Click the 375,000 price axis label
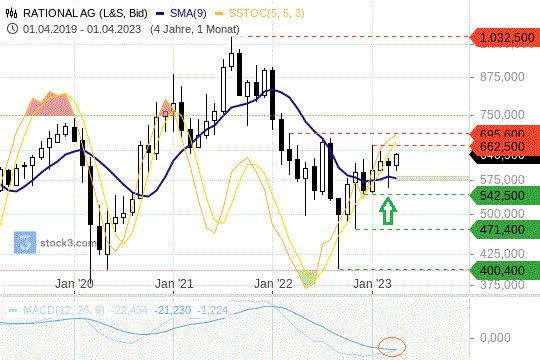The width and height of the screenshot is (540, 360). 502,285
